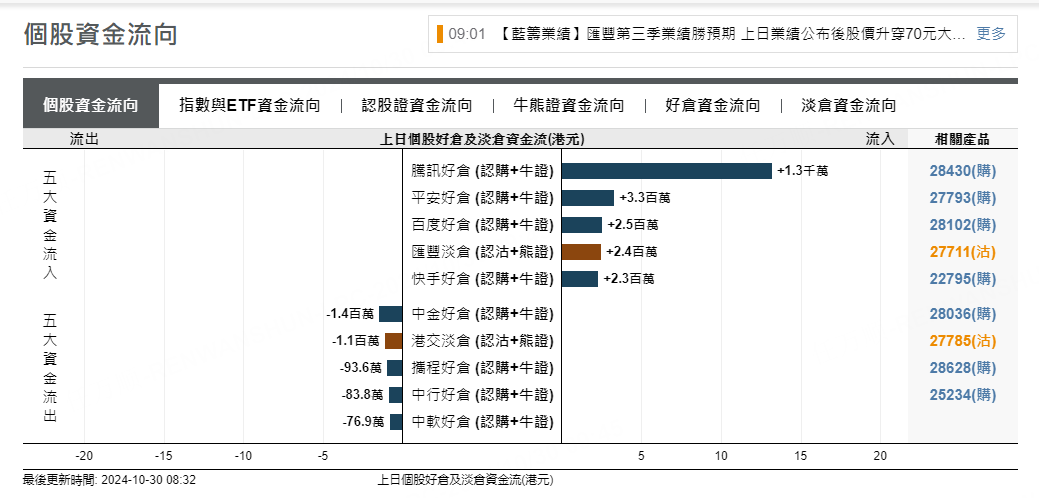Open related product 28430(購)

pos(963,171)
